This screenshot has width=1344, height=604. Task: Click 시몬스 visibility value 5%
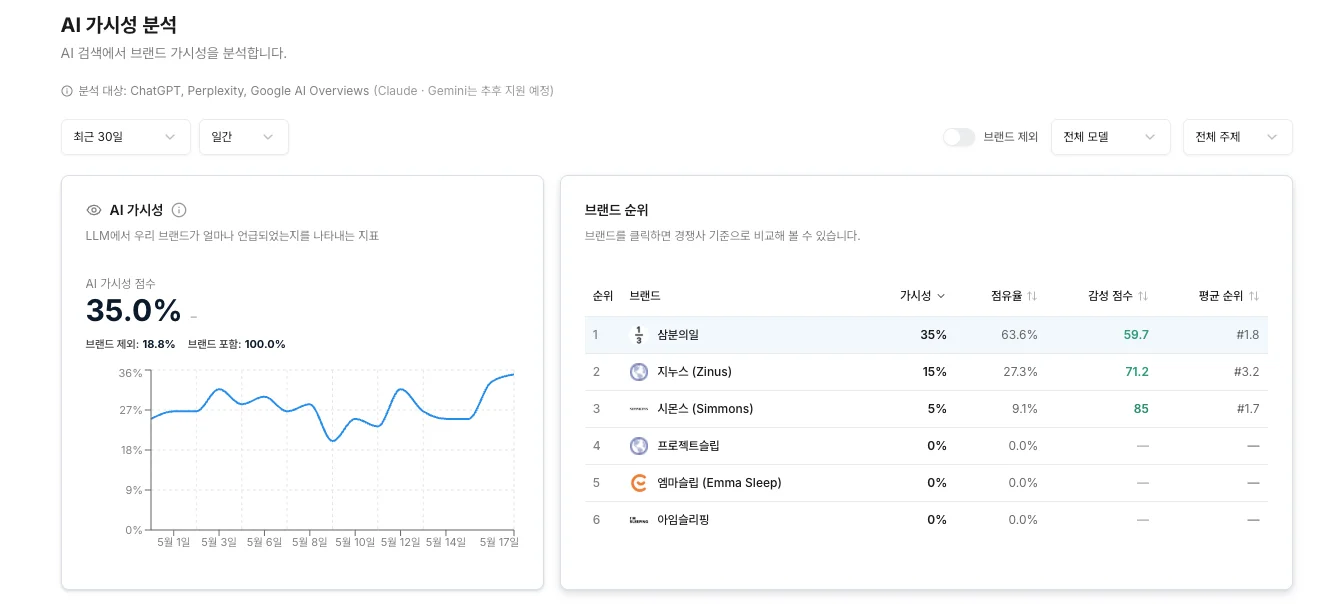coord(937,409)
